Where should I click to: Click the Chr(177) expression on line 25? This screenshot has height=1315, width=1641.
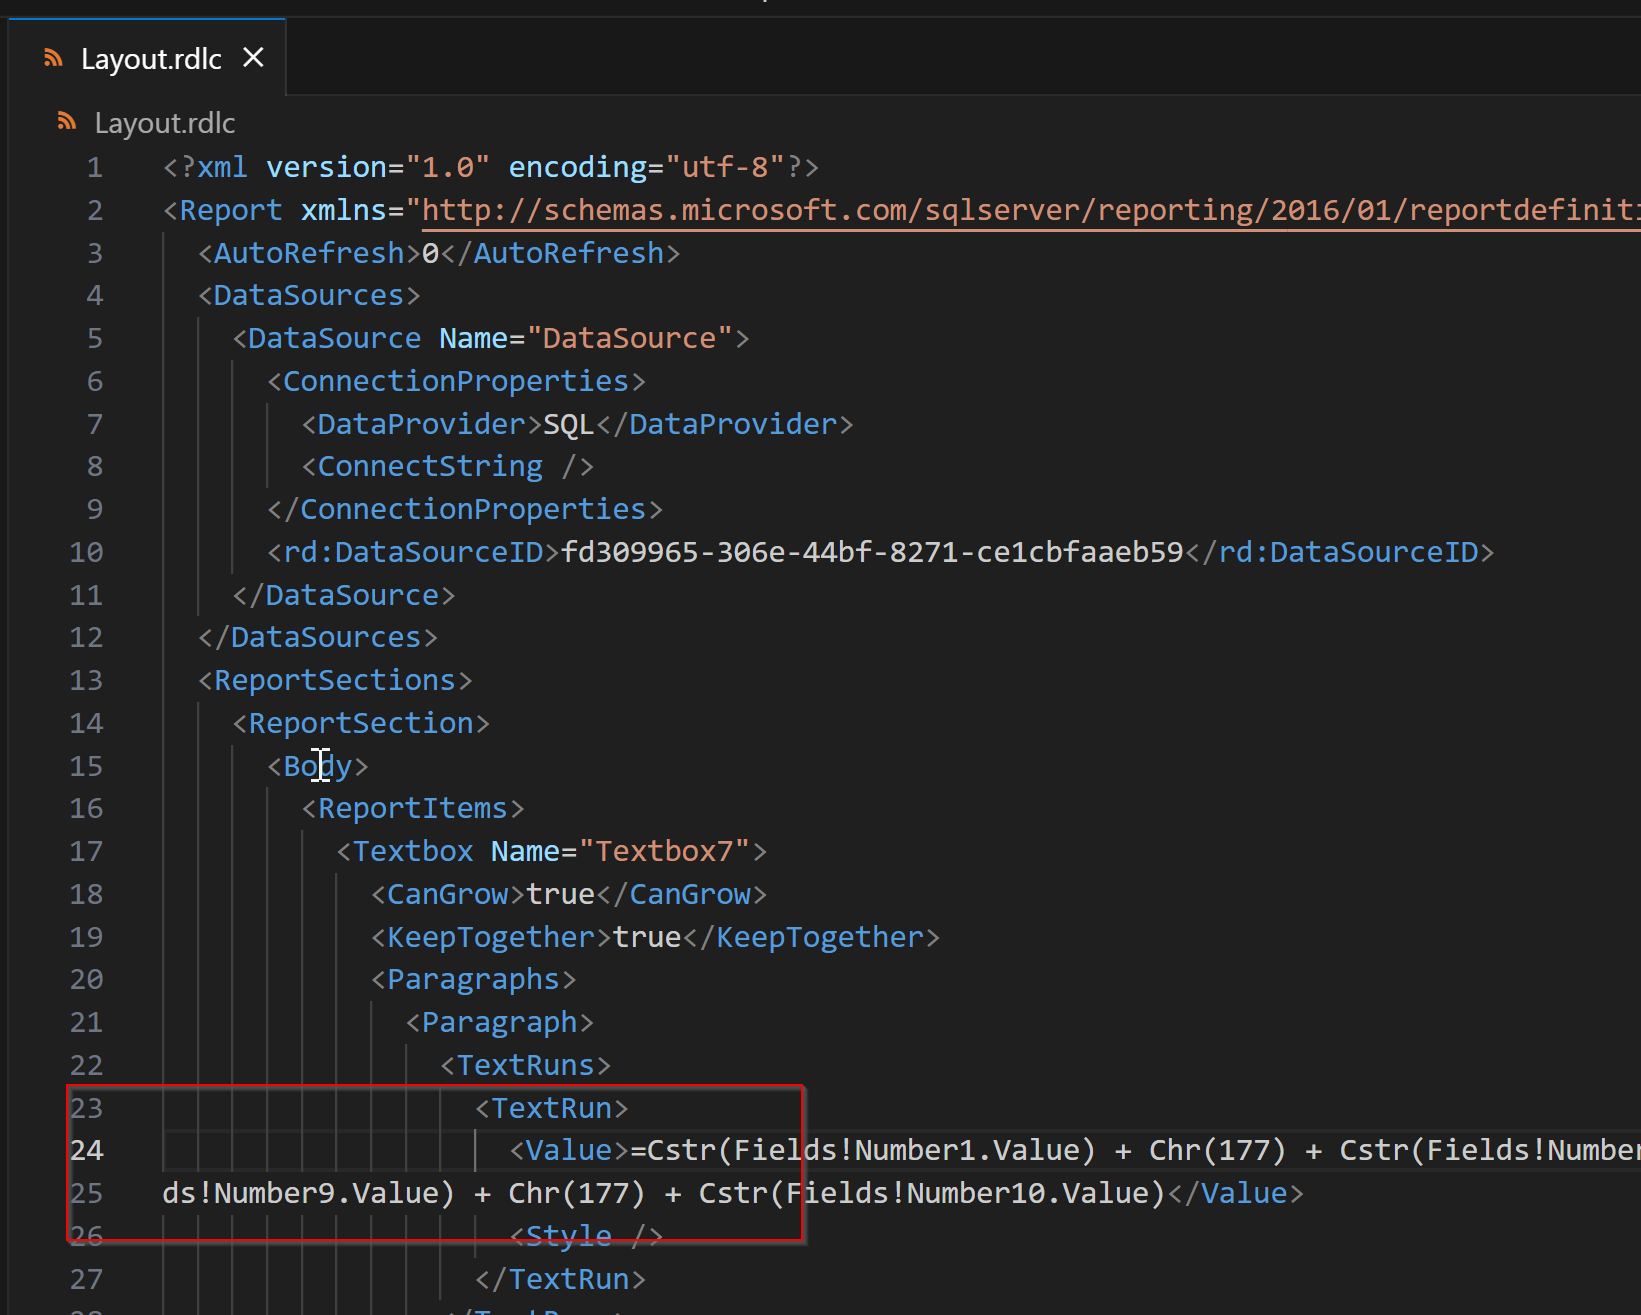coord(576,1192)
